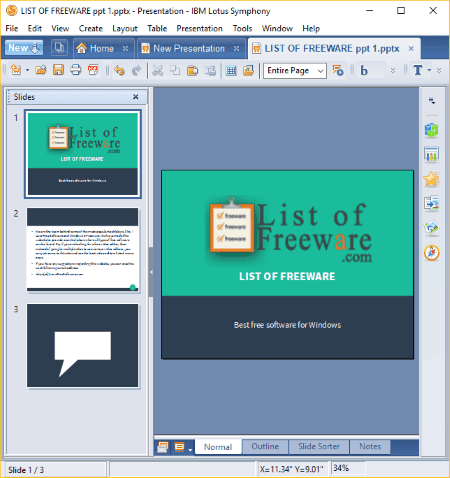Viewport: 450px width, 478px height.
Task: Open the File menu
Action: 12,28
